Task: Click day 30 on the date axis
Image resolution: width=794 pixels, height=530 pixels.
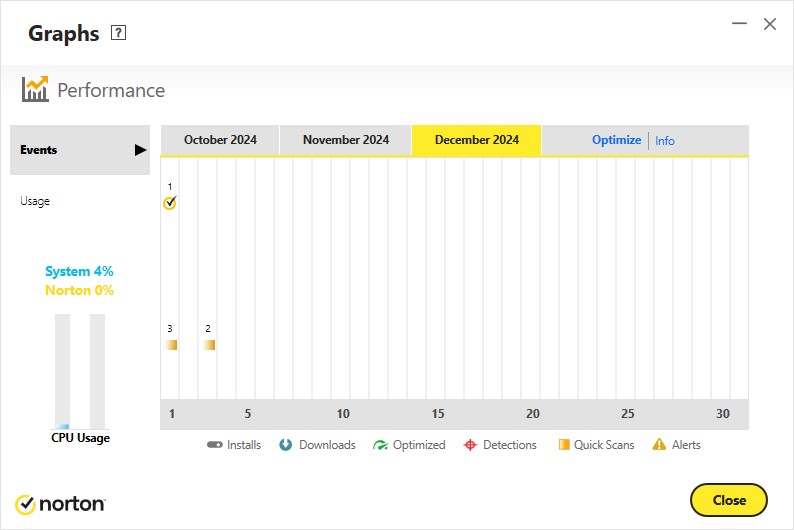Action: [723, 414]
